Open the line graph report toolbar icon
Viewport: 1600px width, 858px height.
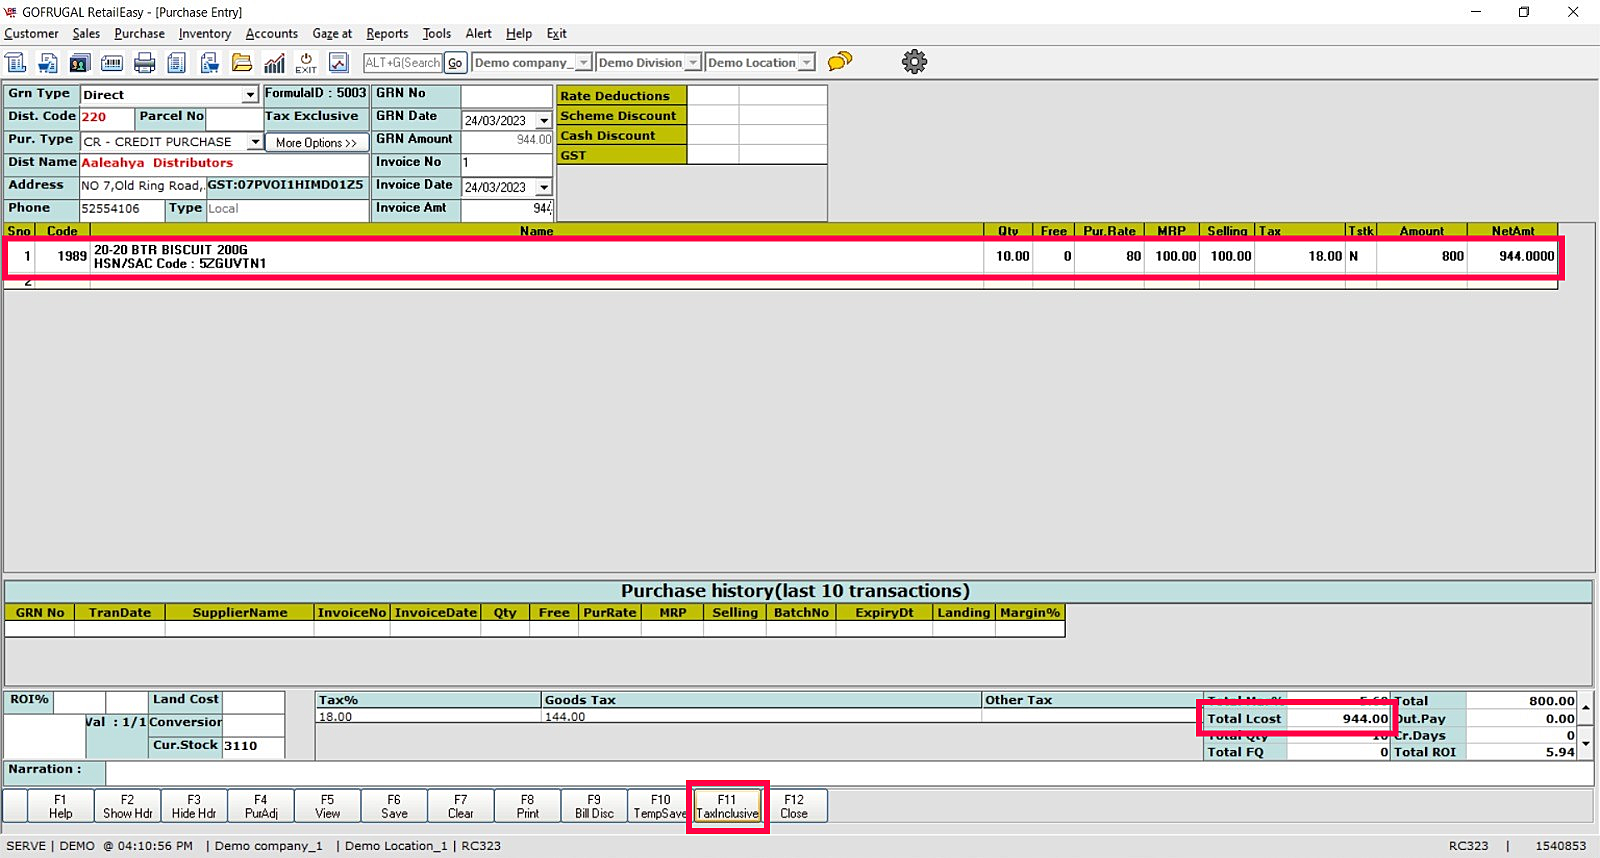point(339,62)
